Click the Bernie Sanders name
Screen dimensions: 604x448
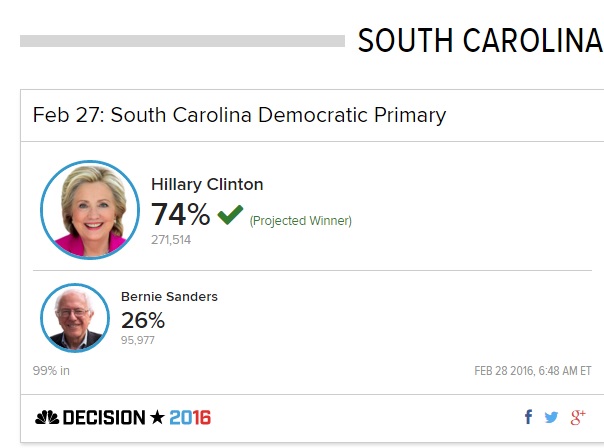coord(169,297)
